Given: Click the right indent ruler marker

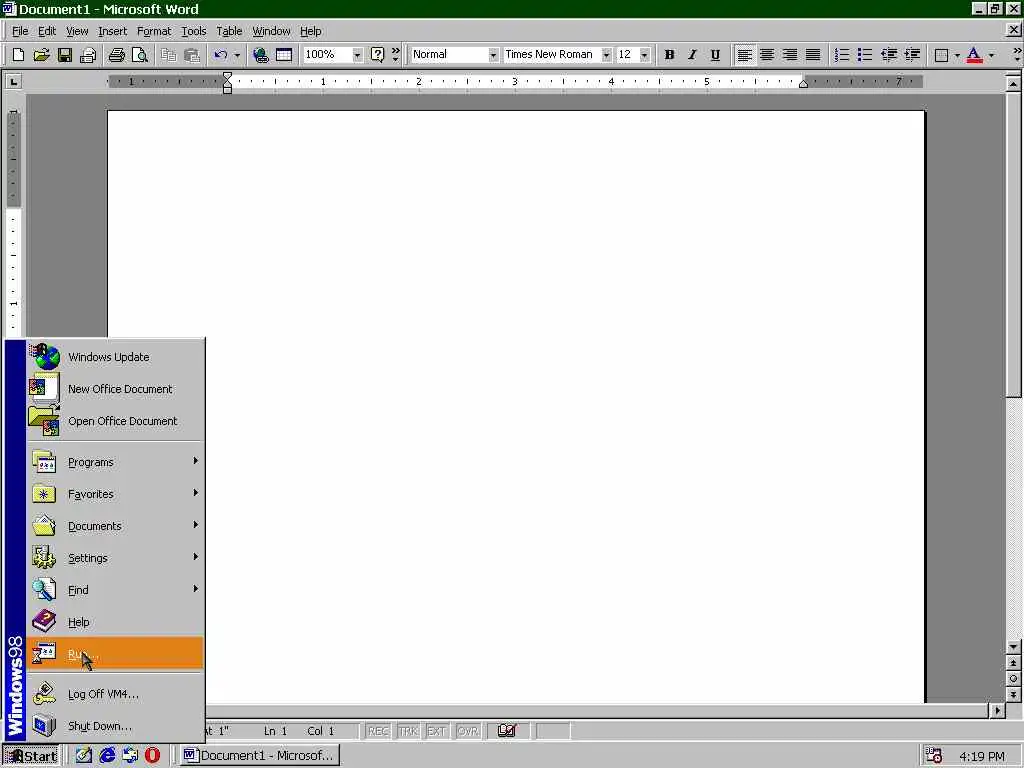Looking at the screenshot, I should [803, 83].
